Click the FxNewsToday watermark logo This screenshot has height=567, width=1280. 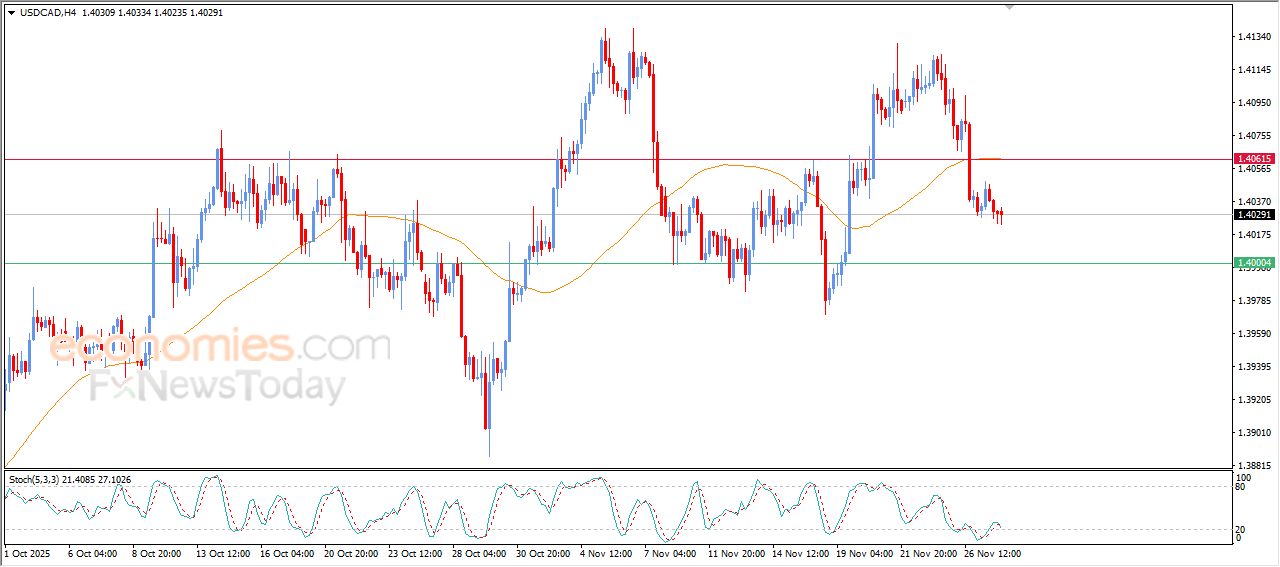coord(218,387)
